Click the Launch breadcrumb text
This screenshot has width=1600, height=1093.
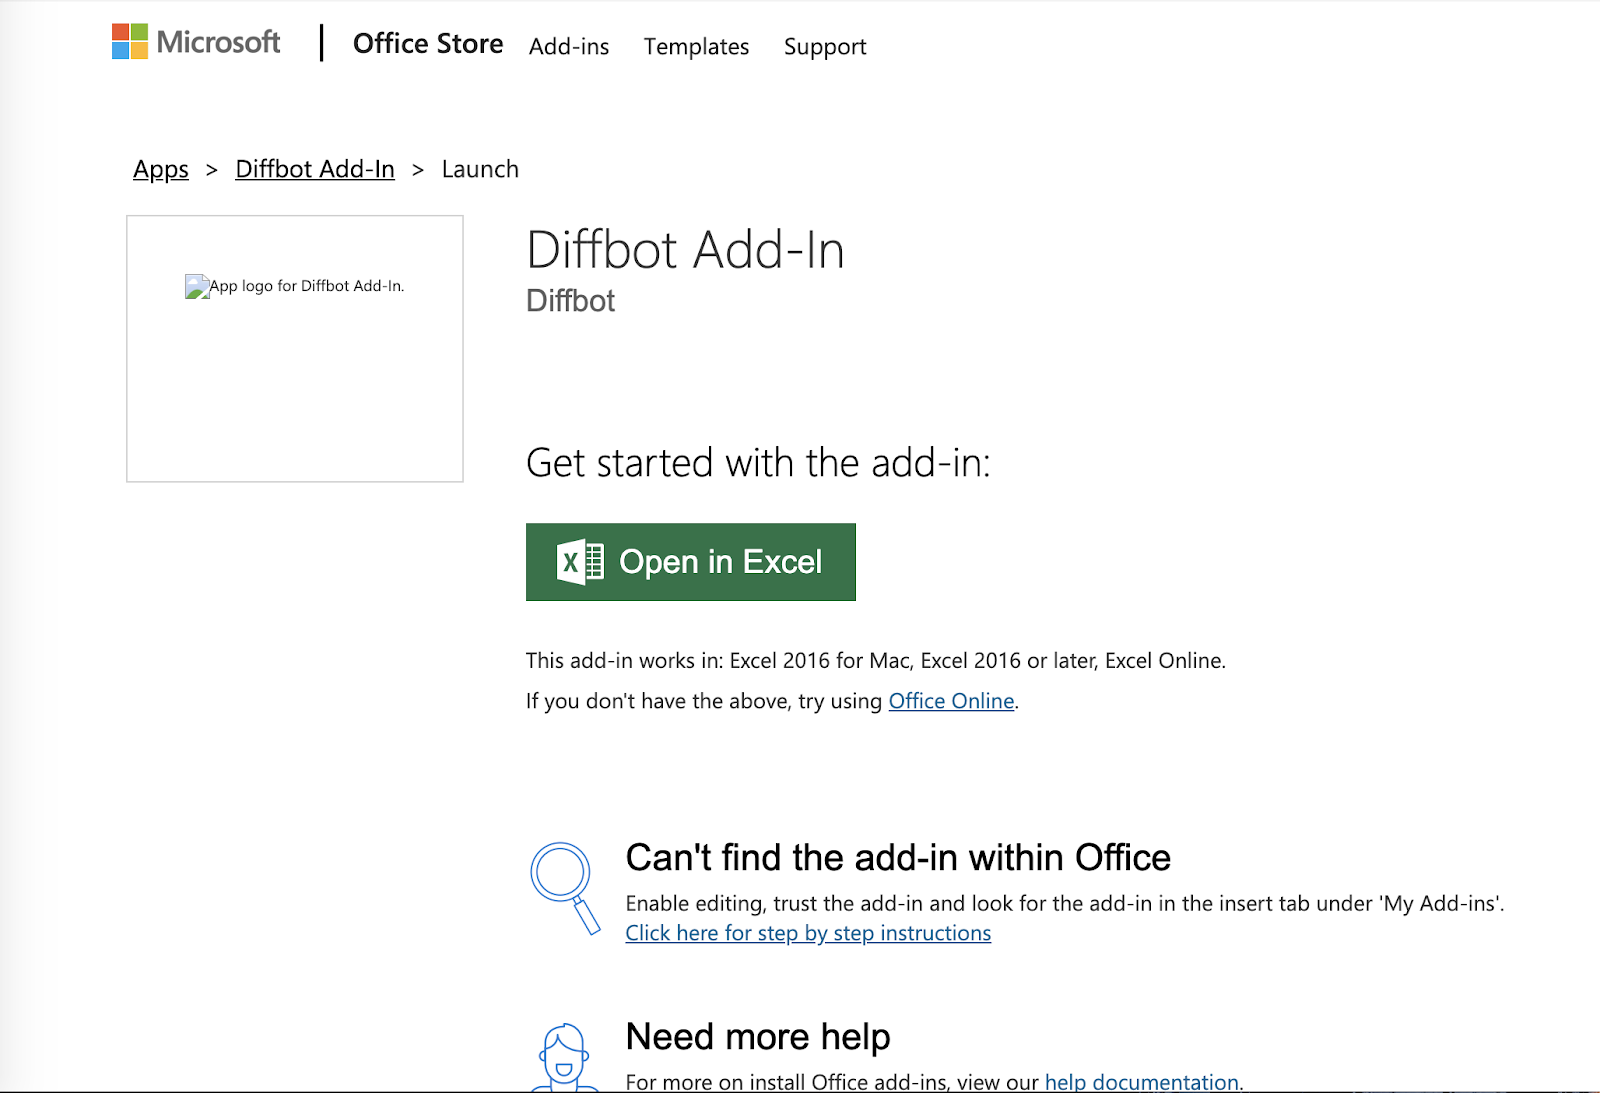coord(480,169)
